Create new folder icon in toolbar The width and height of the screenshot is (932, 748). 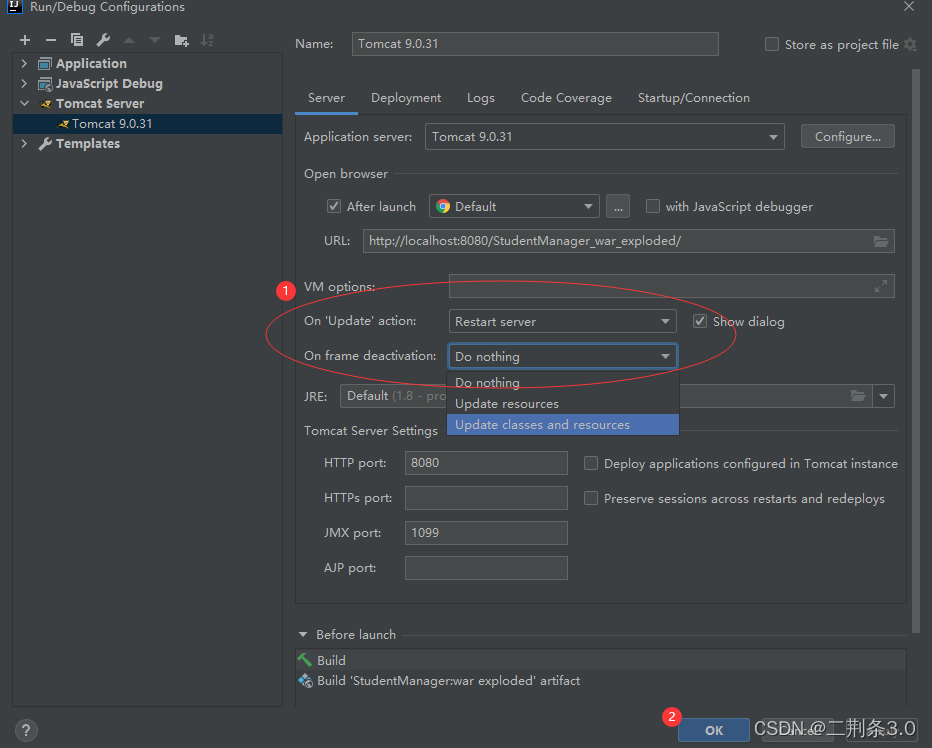click(x=181, y=40)
